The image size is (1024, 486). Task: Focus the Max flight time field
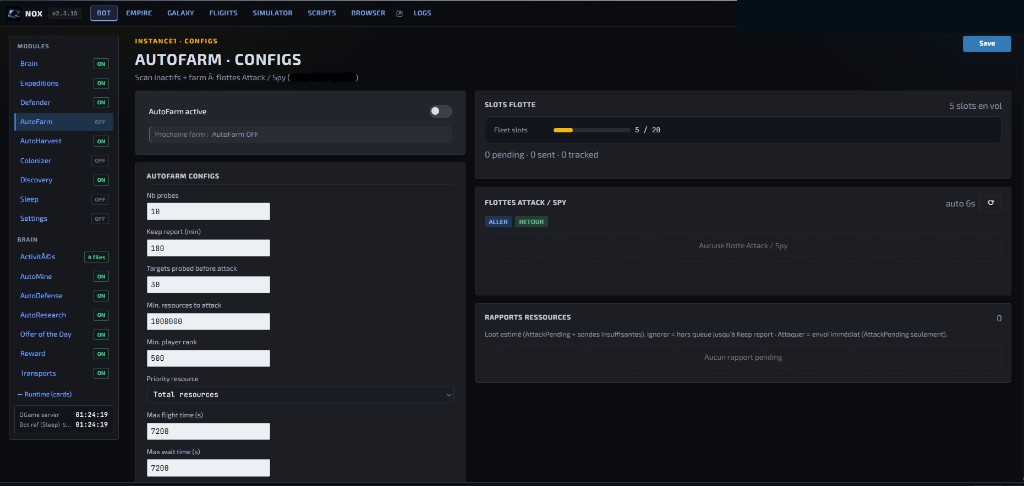tap(208, 431)
